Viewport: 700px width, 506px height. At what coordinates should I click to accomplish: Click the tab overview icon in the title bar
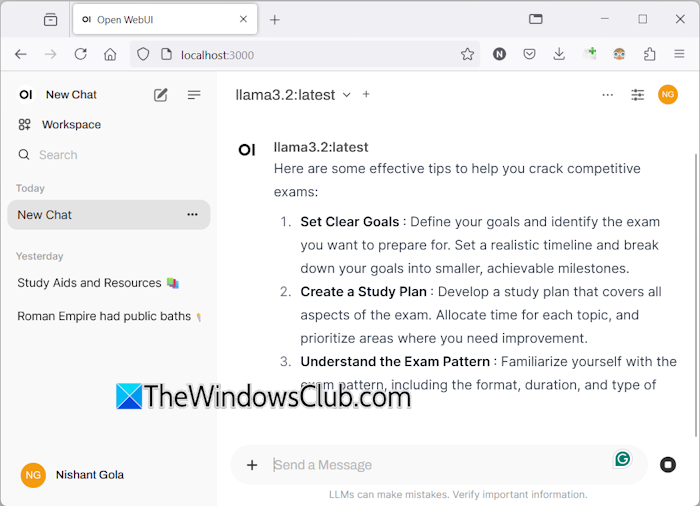point(536,19)
